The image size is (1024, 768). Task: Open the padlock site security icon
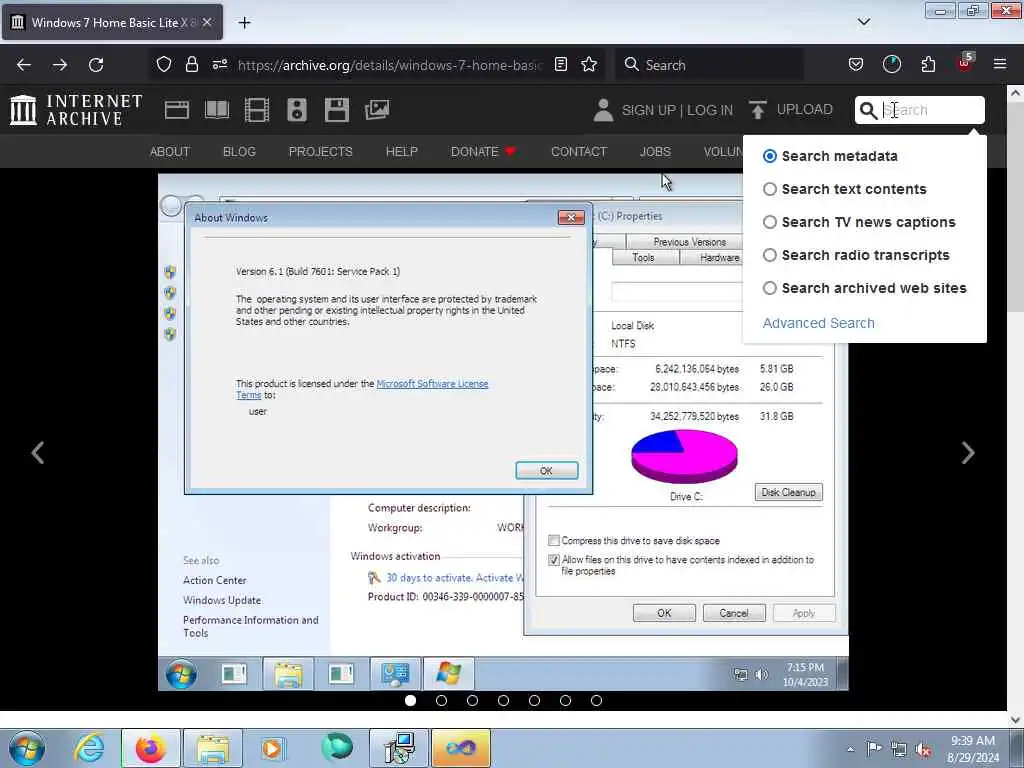click(191, 64)
